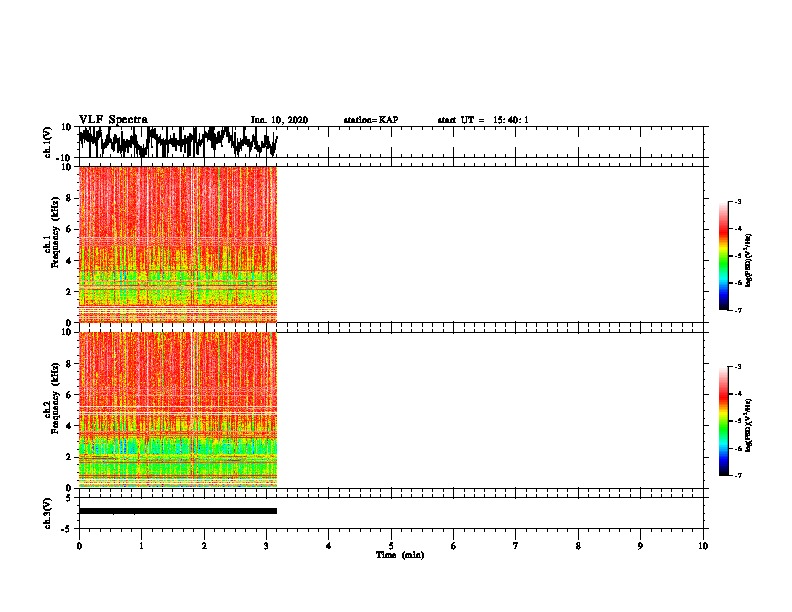This screenshot has width=792, height=612.
Task: Click the 'ch.1(V)' axis label
Action: point(48,142)
